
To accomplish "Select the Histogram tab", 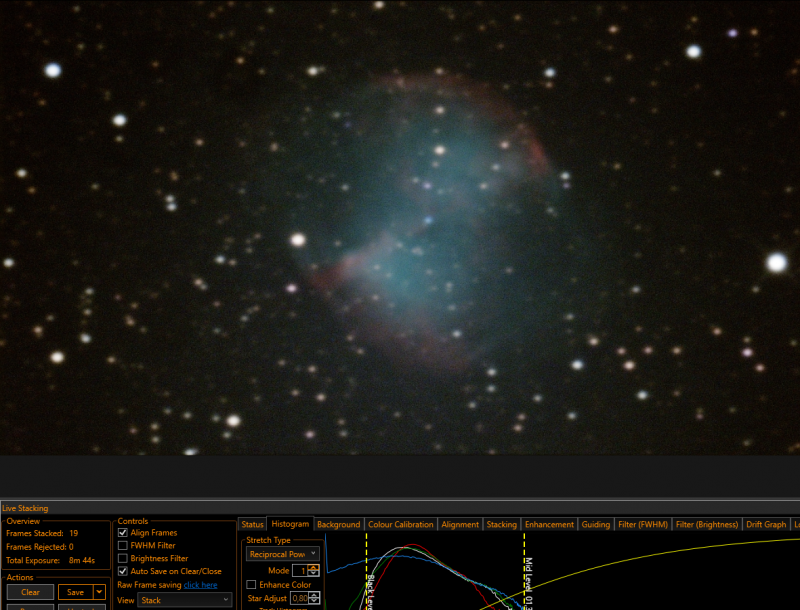I will coord(290,524).
